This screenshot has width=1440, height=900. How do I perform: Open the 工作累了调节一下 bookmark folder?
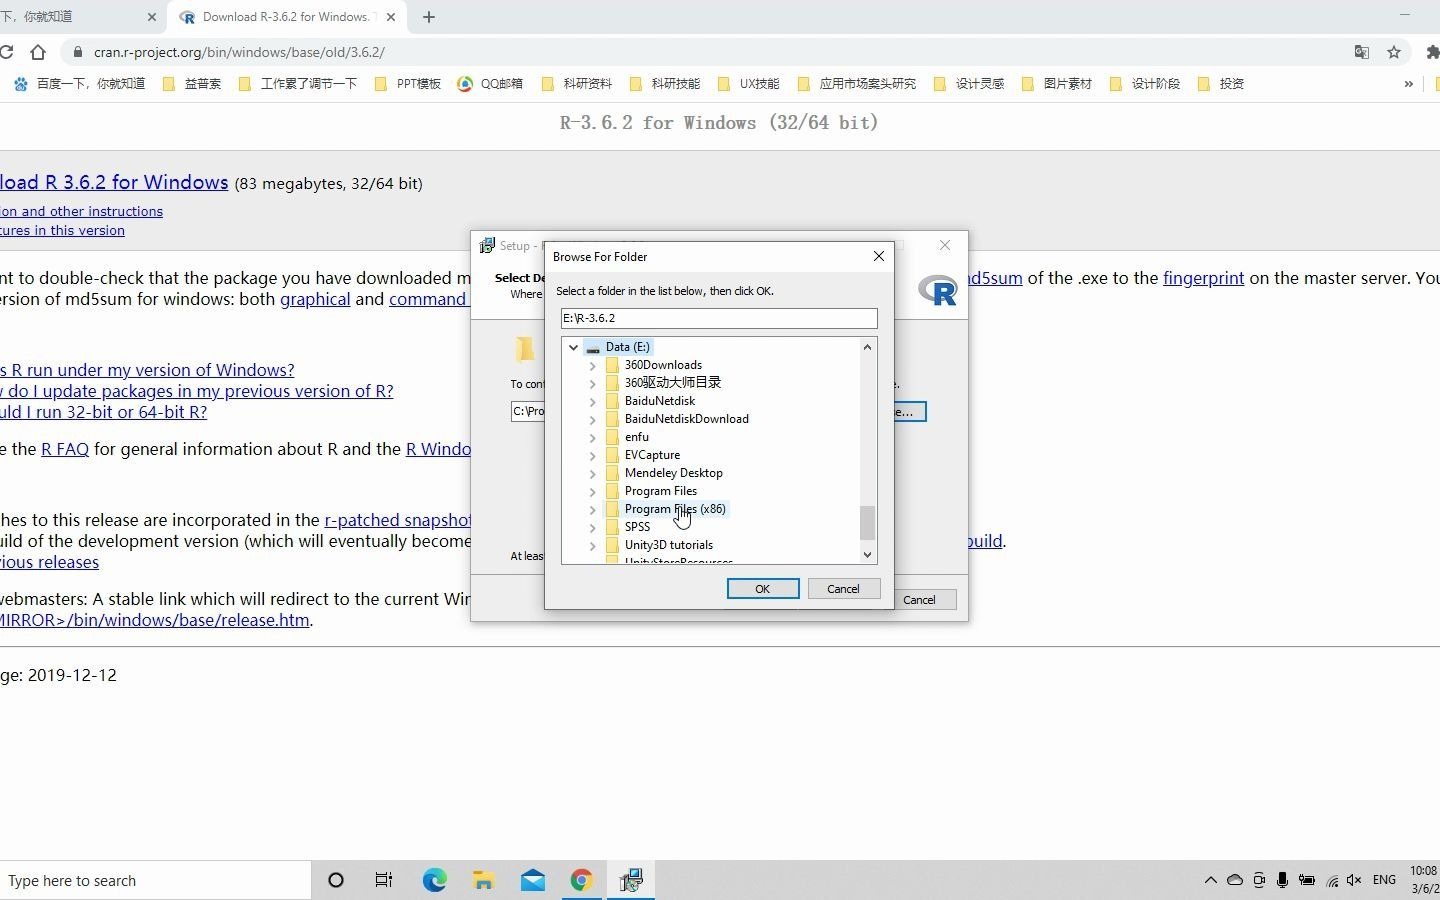click(x=298, y=84)
